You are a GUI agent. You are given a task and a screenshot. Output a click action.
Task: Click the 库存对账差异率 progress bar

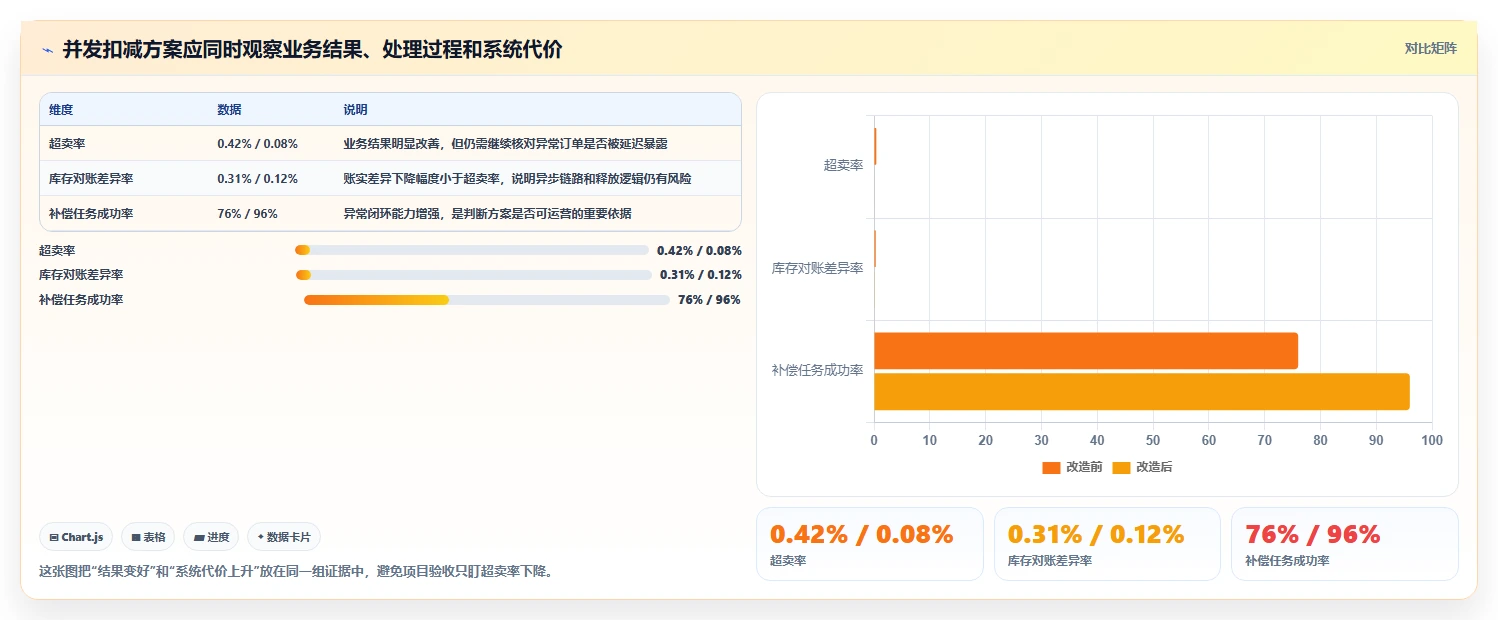[x=473, y=275]
